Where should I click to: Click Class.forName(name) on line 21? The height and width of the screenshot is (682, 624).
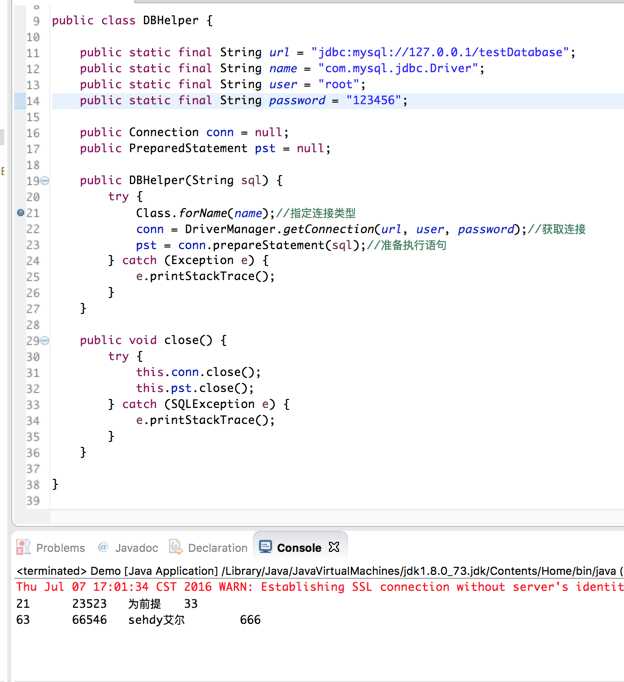point(205,213)
